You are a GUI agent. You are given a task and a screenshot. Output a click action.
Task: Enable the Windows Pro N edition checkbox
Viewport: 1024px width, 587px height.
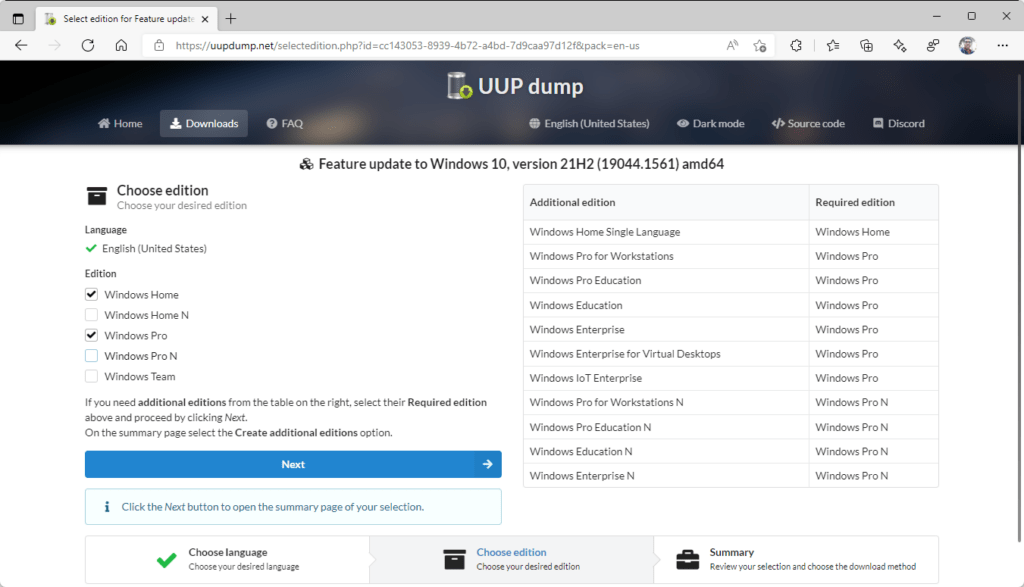[x=92, y=356]
